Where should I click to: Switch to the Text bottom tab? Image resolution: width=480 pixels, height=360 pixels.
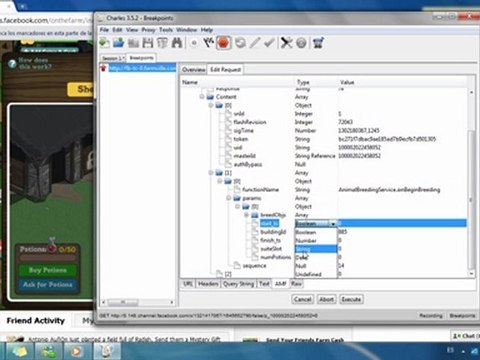coord(264,284)
